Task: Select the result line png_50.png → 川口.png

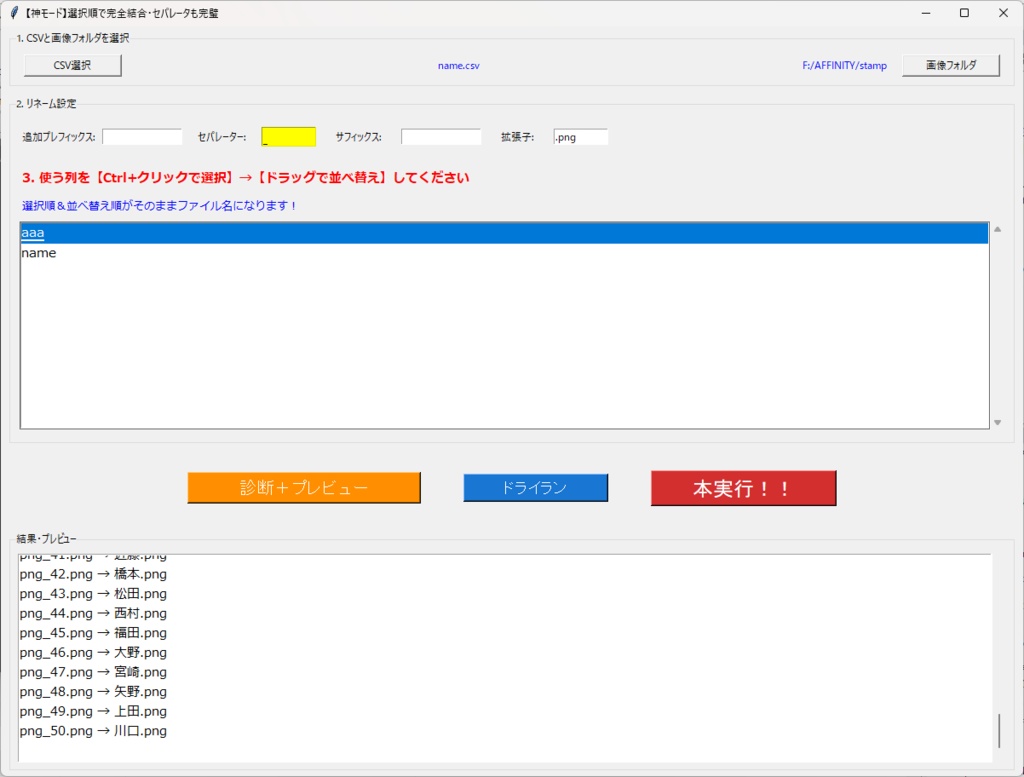Action: tap(94, 731)
